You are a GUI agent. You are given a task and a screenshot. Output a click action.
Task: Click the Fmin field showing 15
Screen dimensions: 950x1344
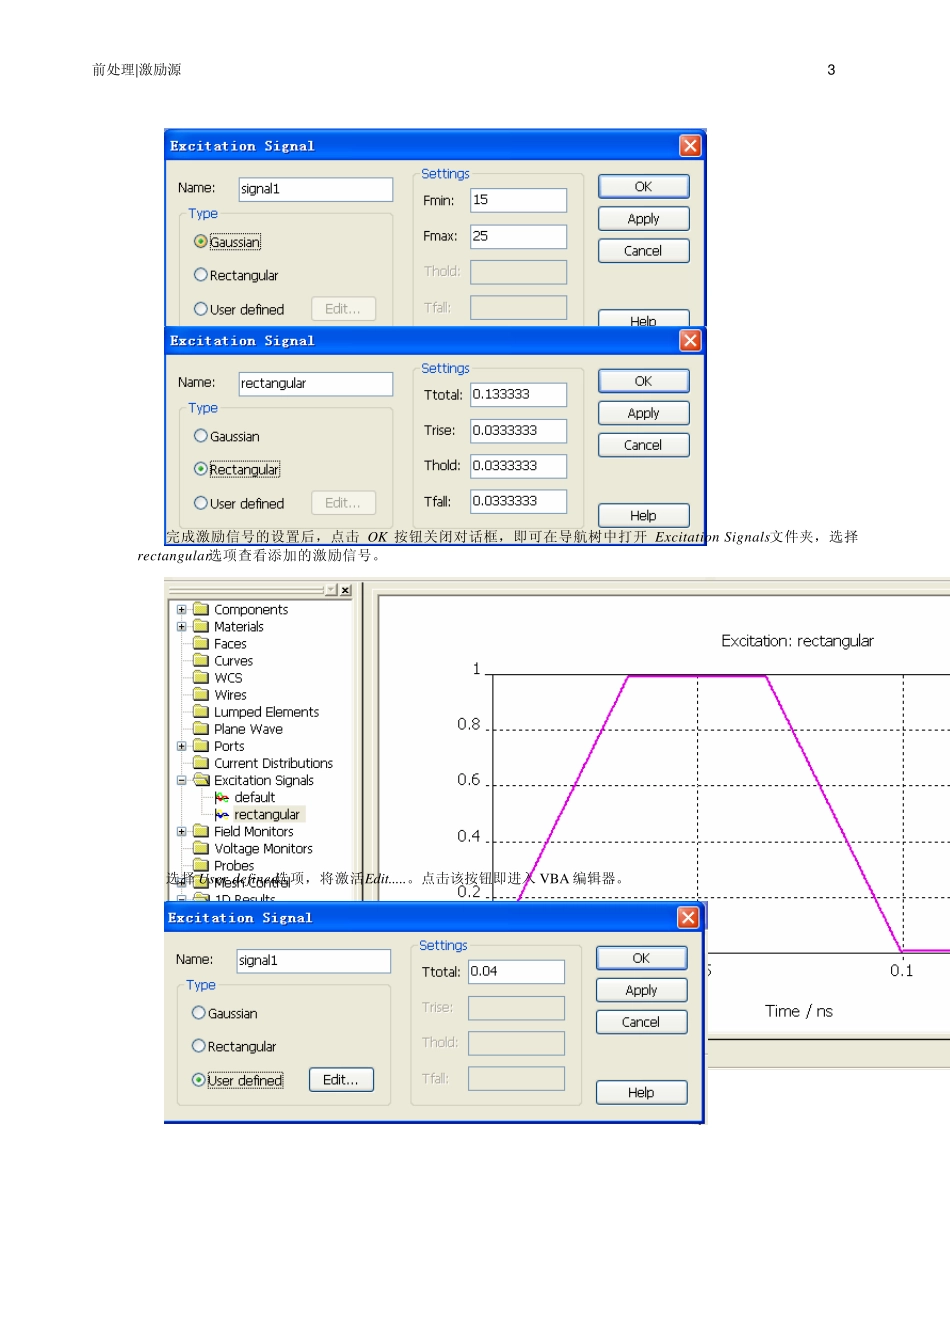[518, 200]
